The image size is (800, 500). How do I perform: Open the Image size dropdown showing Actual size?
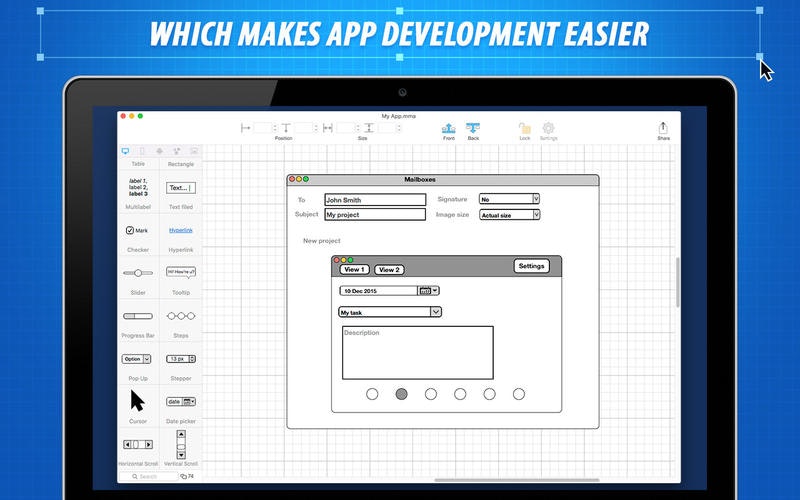[x=509, y=215]
